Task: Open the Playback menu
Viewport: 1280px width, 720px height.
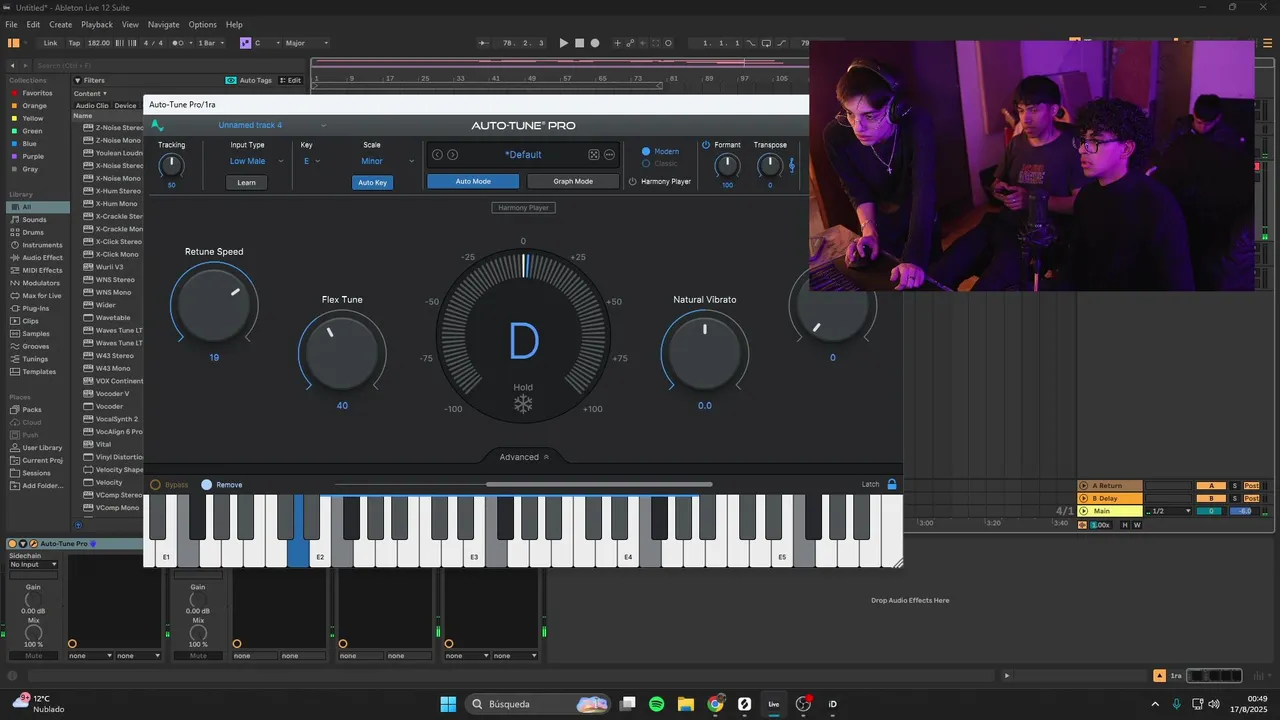Action: [x=97, y=24]
